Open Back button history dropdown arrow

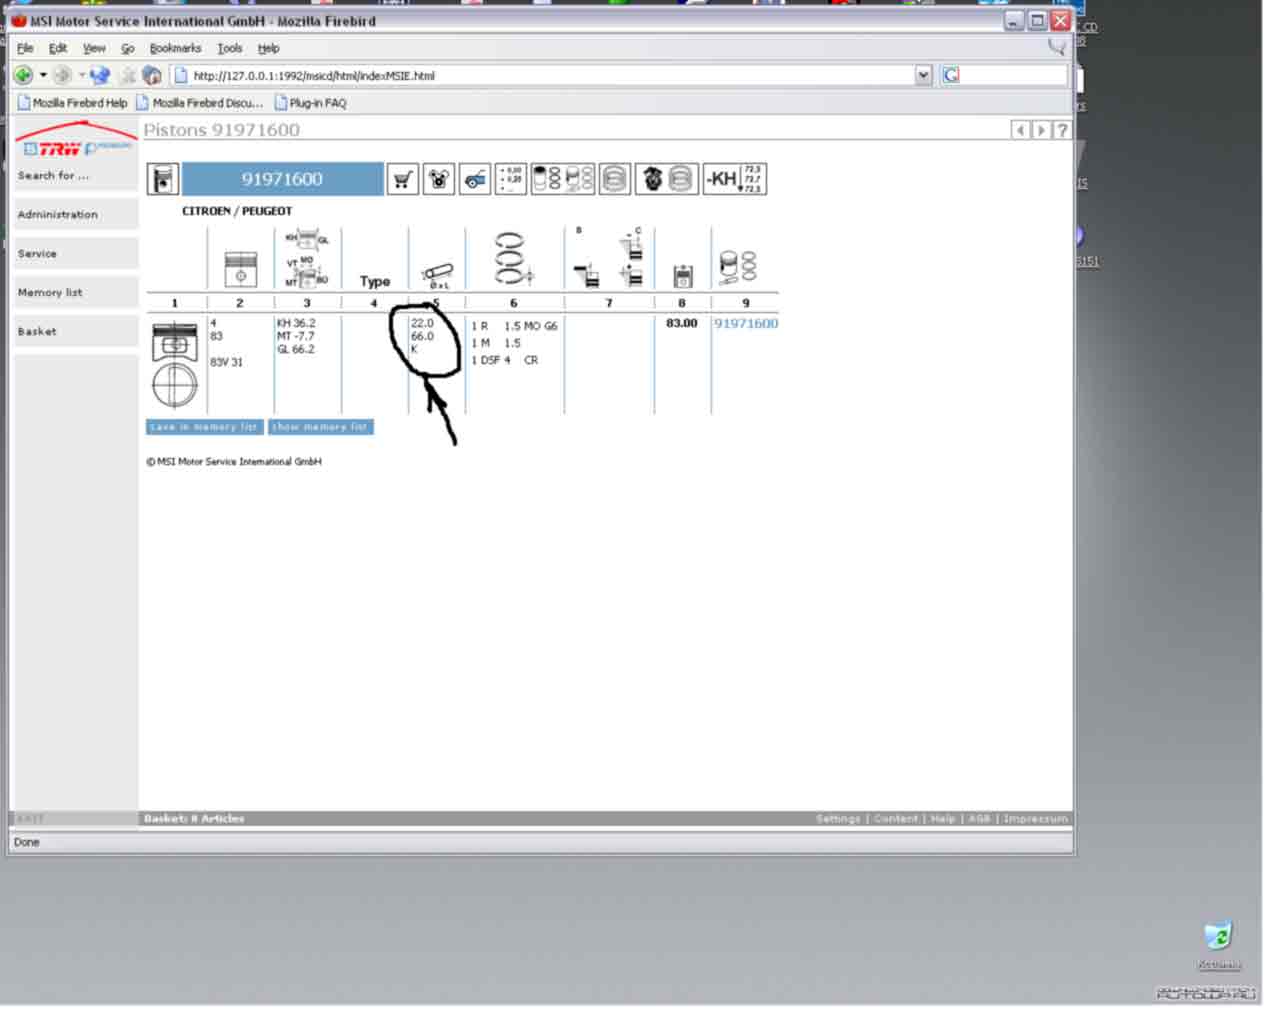click(43, 75)
